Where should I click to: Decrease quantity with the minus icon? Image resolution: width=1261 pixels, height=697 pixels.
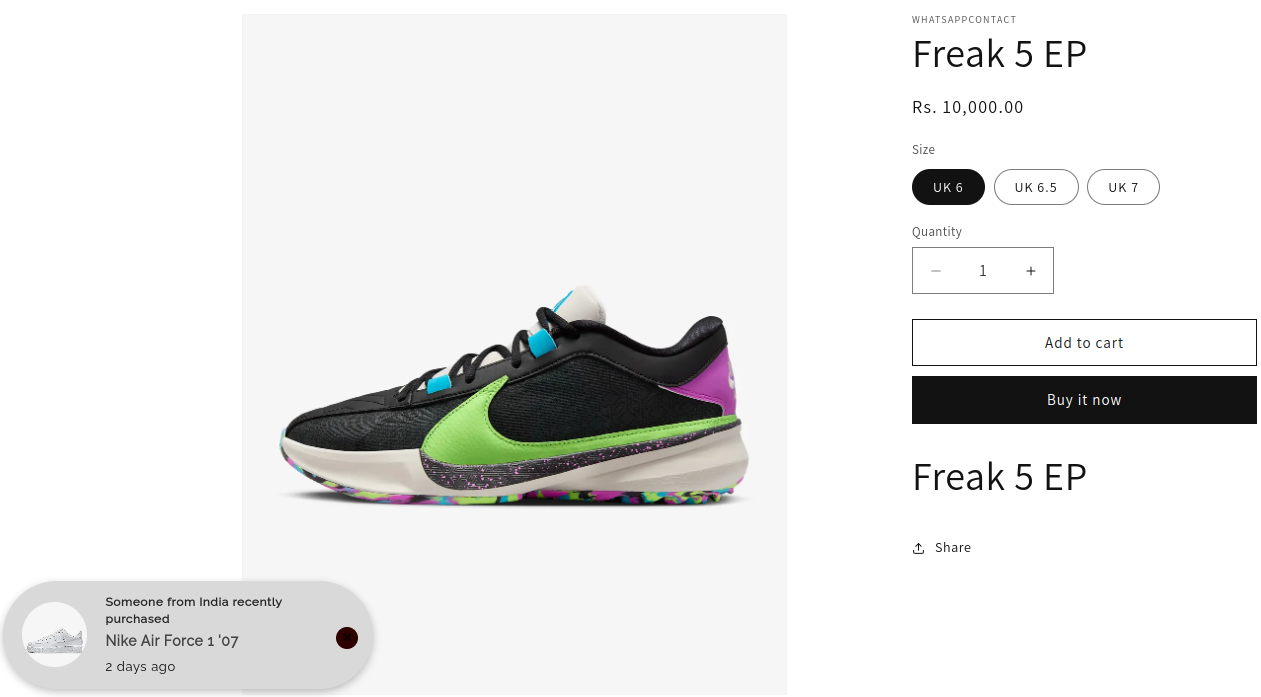click(x=936, y=271)
